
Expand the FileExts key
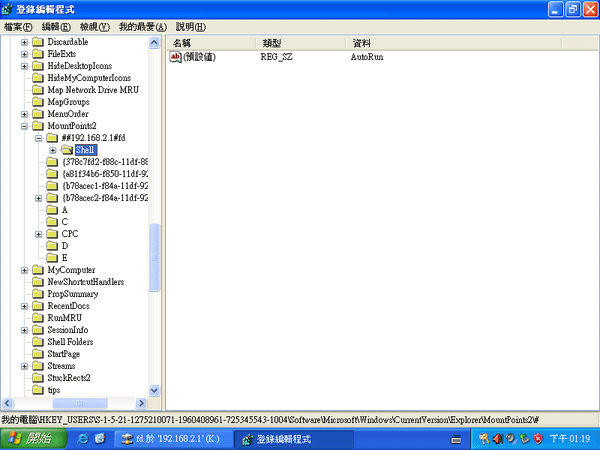(24, 54)
